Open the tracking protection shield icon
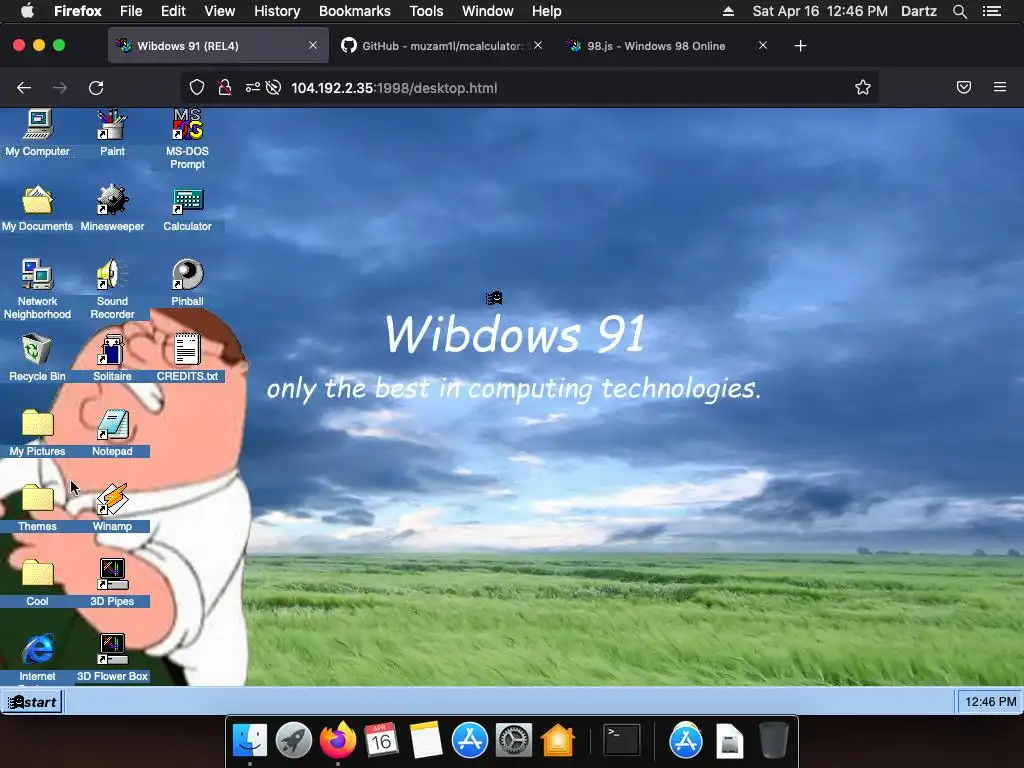This screenshot has width=1024, height=768. 197,88
